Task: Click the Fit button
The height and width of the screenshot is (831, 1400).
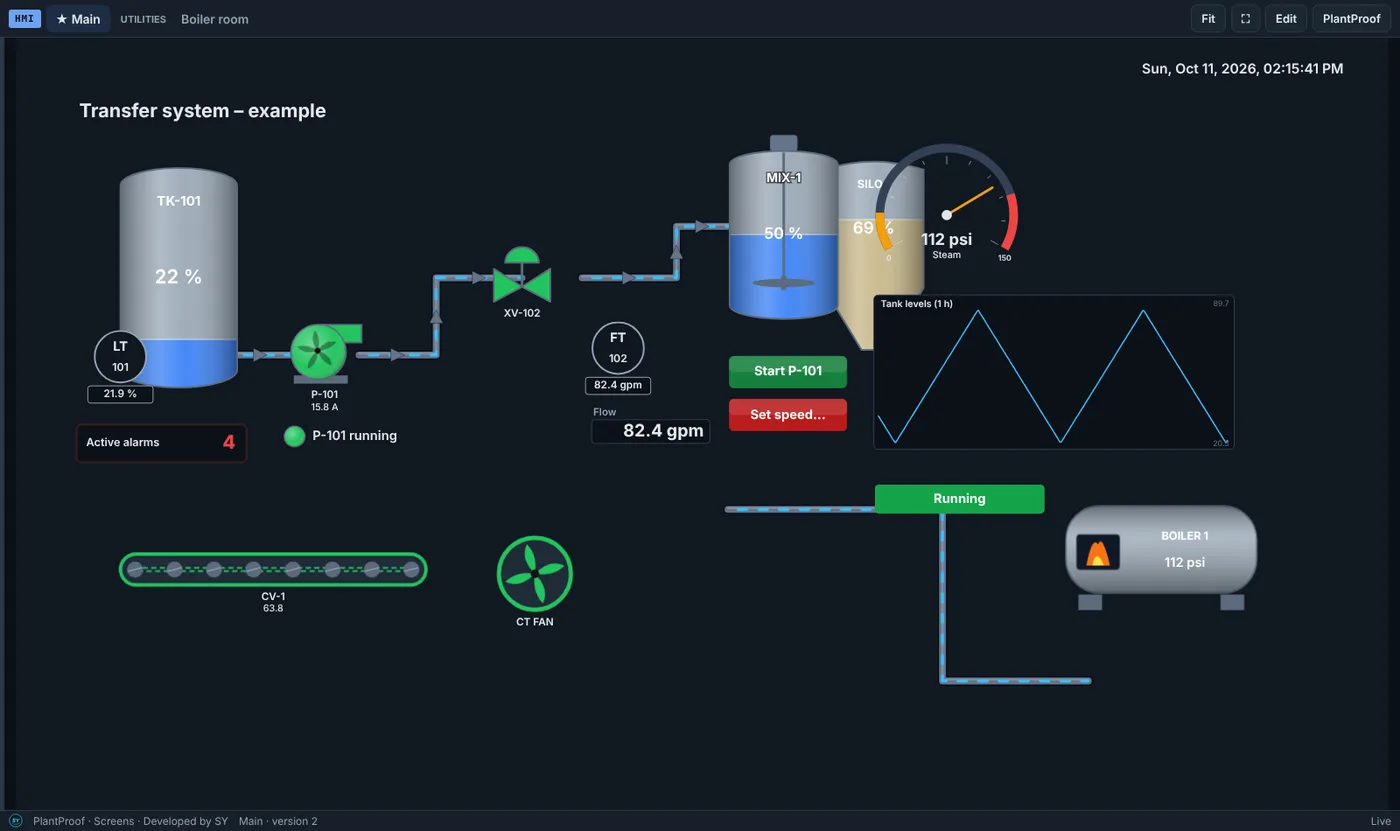Action: 1208,19
